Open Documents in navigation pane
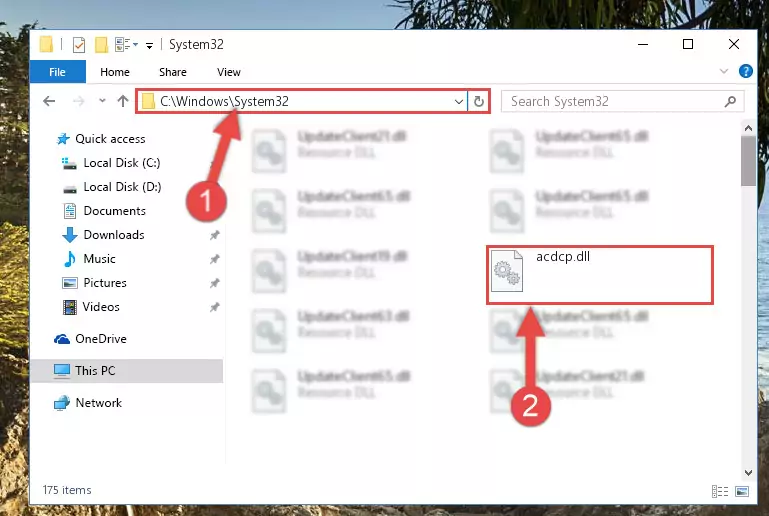The image size is (769, 516). point(114,211)
